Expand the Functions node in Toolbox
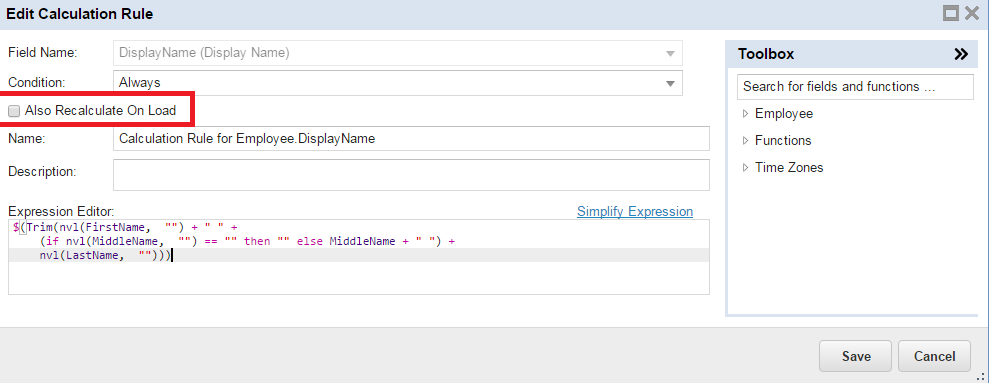The image size is (989, 383). pyautogui.click(x=746, y=141)
